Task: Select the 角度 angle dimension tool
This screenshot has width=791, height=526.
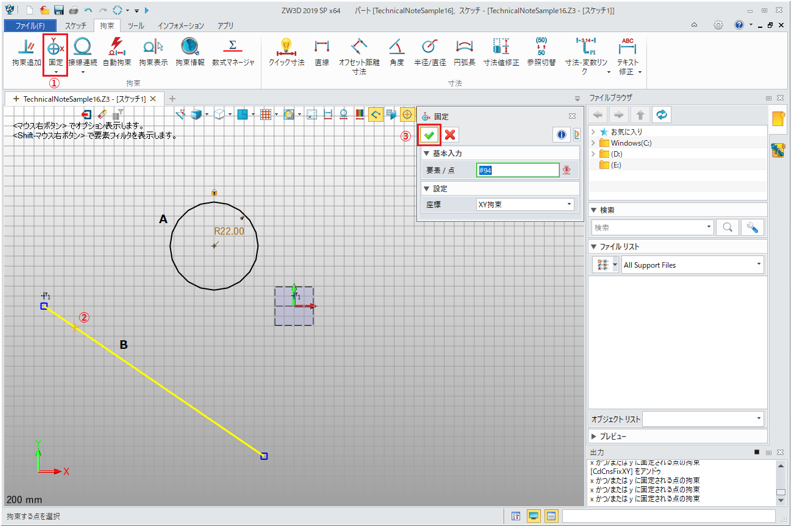Action: (x=397, y=52)
